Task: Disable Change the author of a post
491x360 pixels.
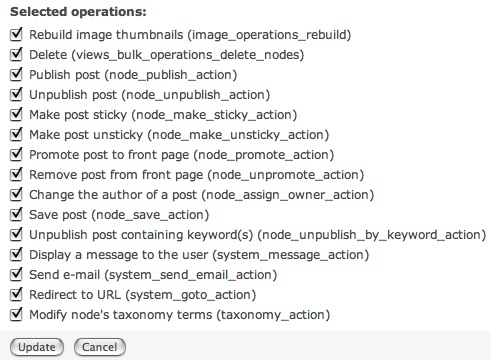Action: 16,195
